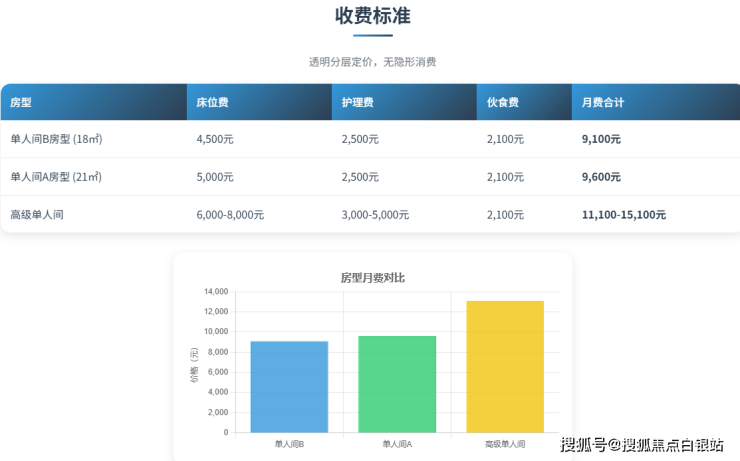The width and height of the screenshot is (740, 461).
Task: Click the 9,600元 monthly total cell
Action: 601,177
